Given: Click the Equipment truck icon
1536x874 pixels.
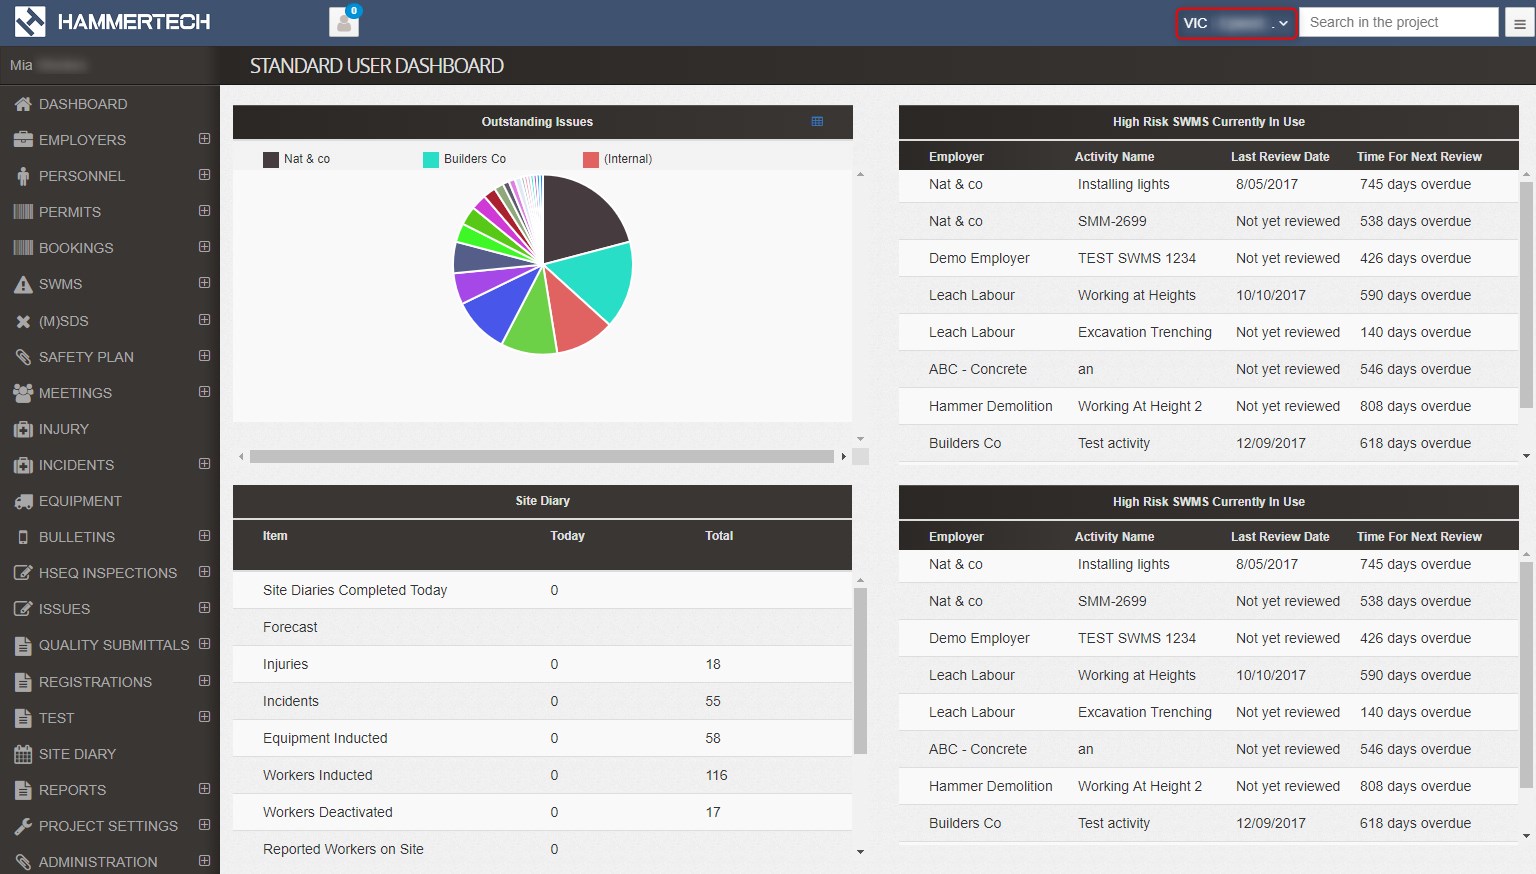Looking at the screenshot, I should pyautogui.click(x=23, y=501).
